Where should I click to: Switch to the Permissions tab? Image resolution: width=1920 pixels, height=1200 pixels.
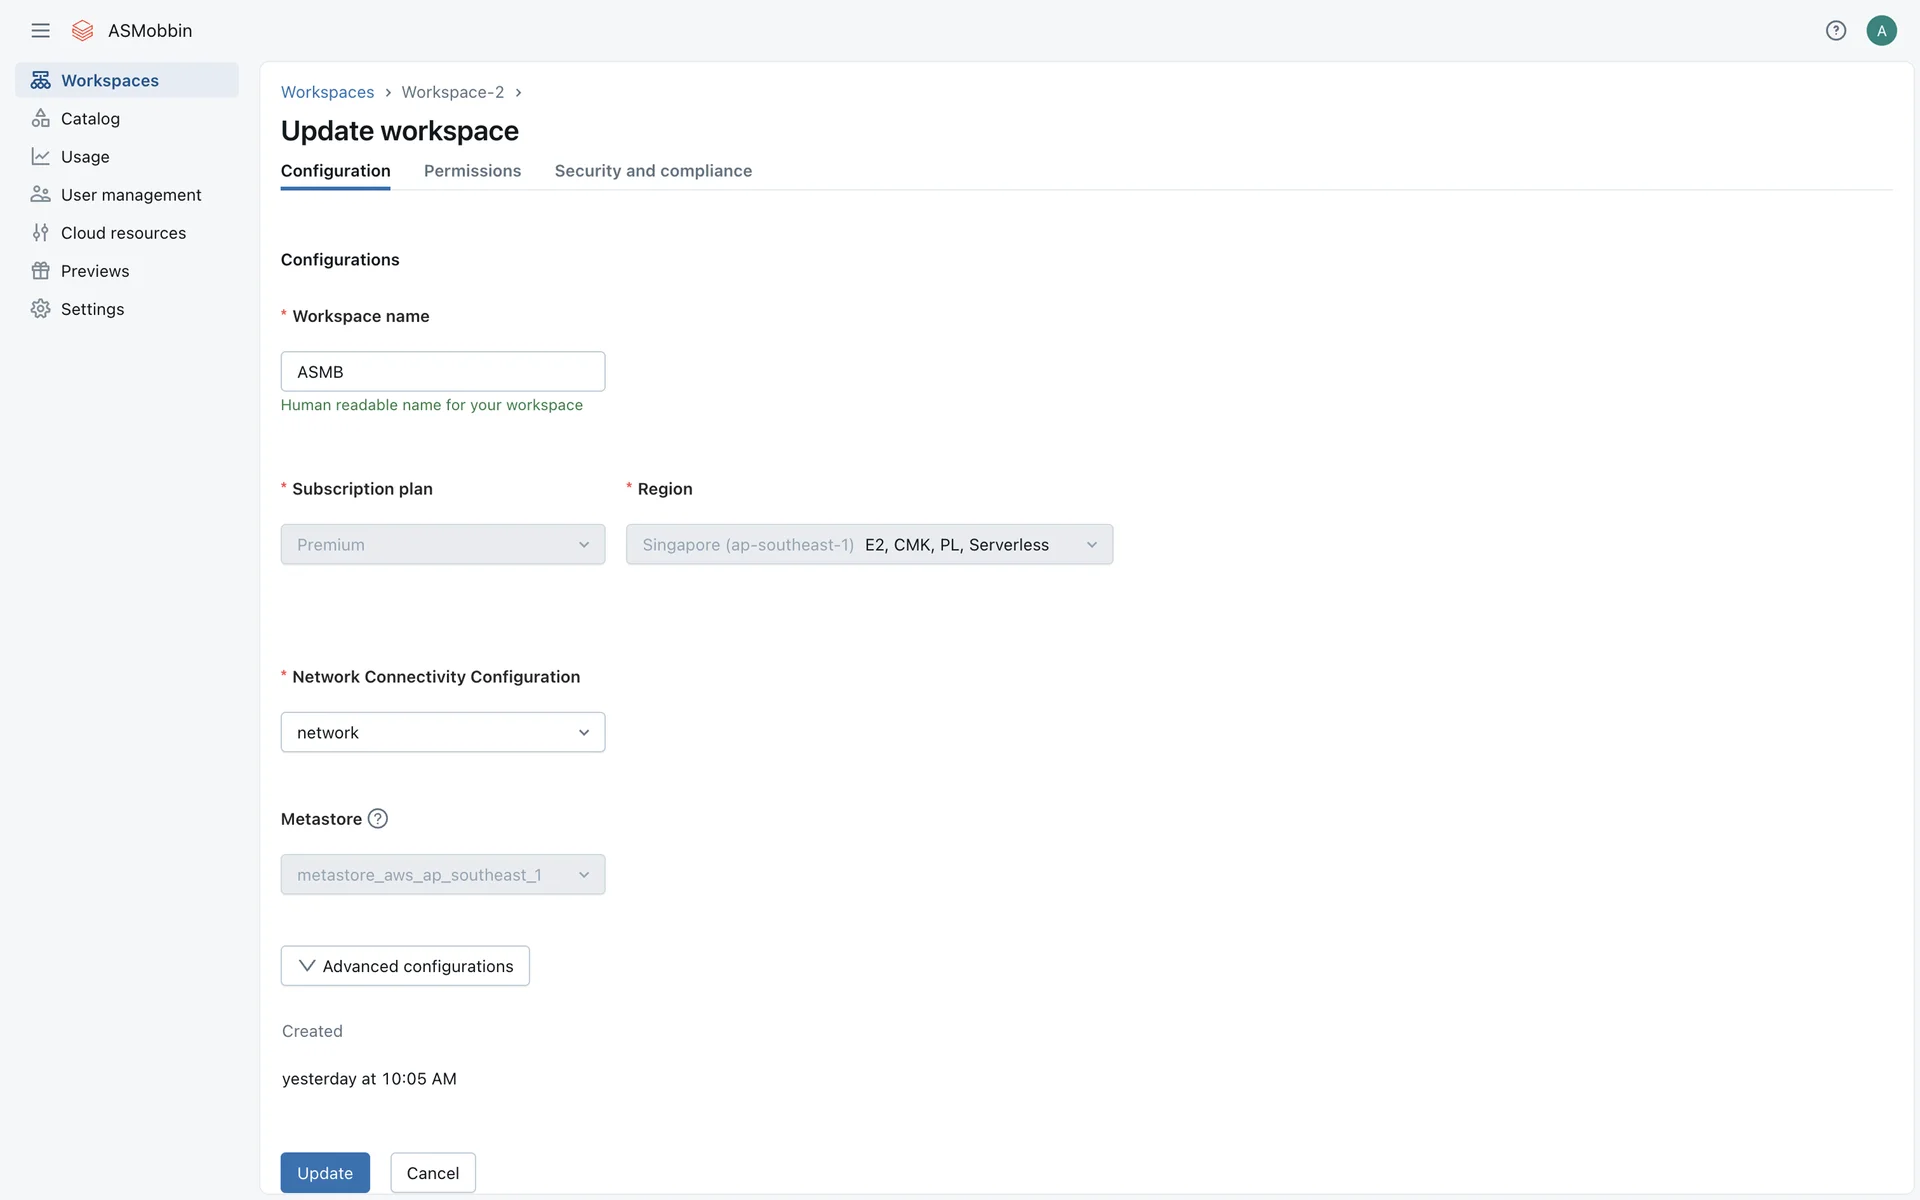point(472,171)
